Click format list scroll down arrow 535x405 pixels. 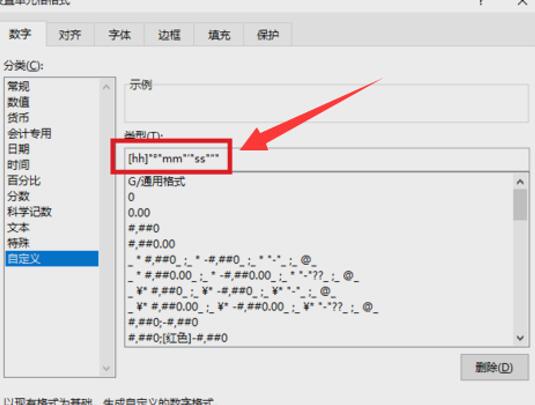(x=520, y=338)
